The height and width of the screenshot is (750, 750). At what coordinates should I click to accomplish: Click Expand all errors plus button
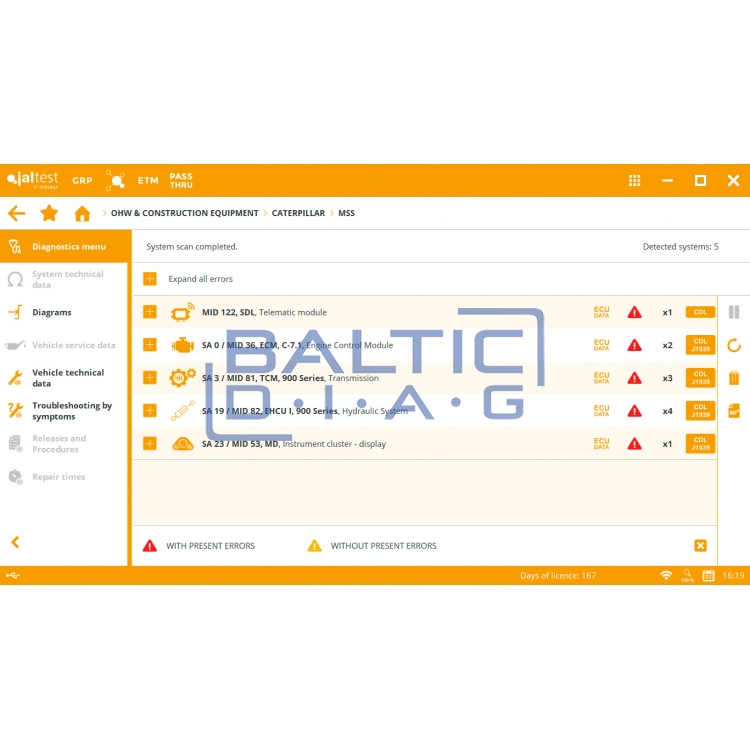coord(150,279)
